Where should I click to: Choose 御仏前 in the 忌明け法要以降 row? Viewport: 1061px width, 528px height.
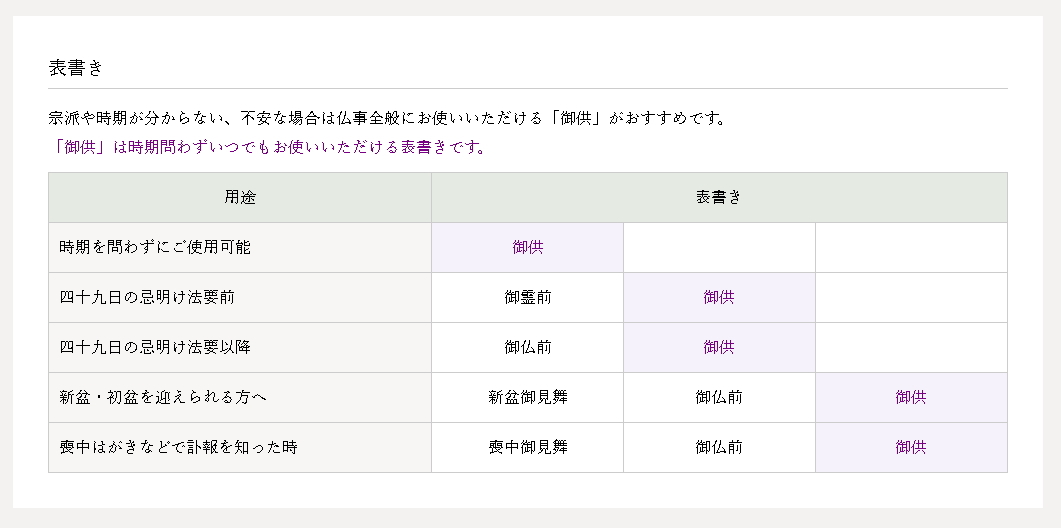tap(528, 347)
